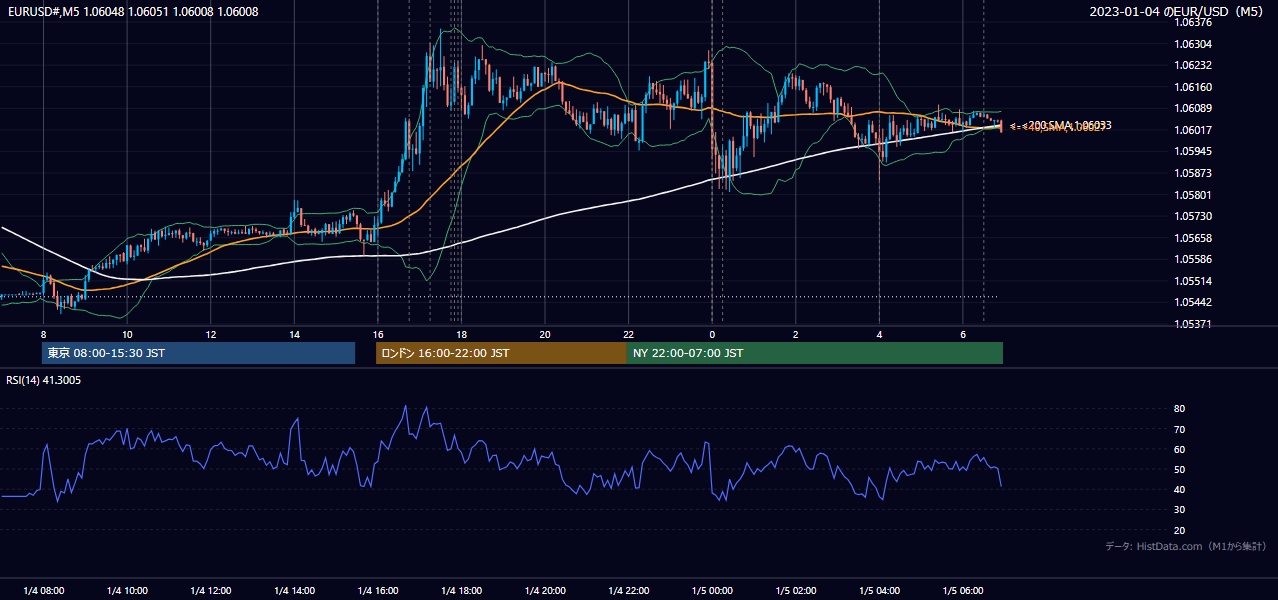Image resolution: width=1278 pixels, height=600 pixels.
Task: Click hour tick 18 under the price chart
Action: (461, 334)
